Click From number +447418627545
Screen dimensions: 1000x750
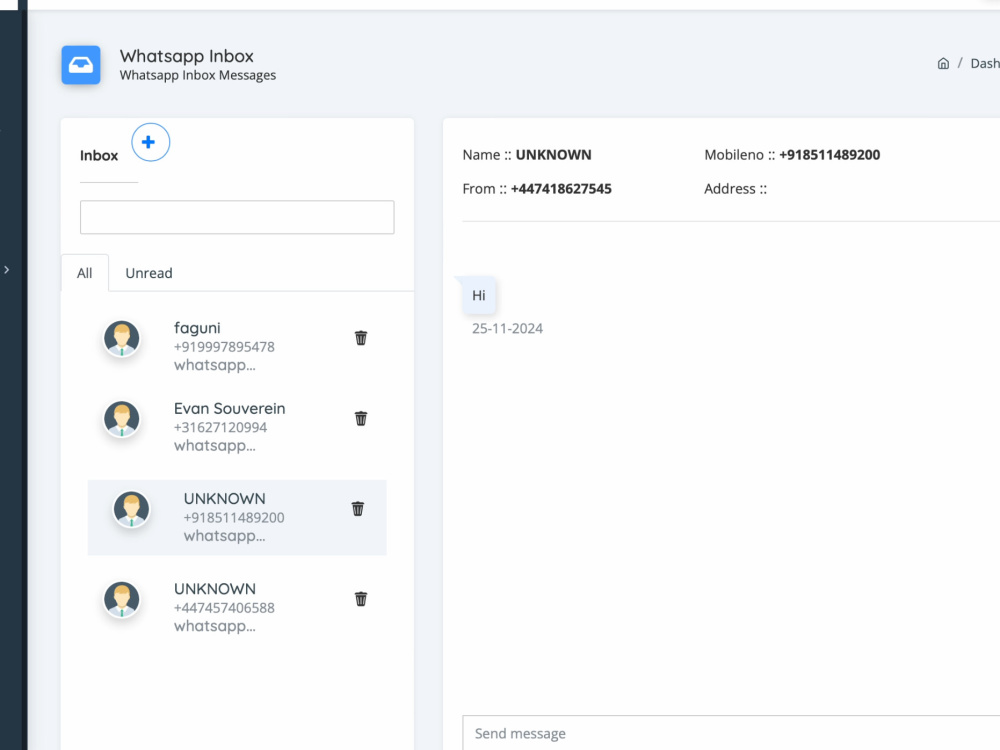[561, 189]
